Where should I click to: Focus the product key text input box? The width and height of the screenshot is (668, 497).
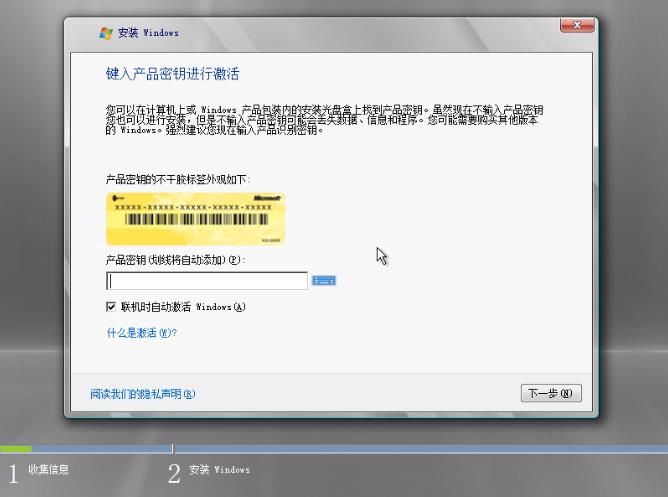[x=207, y=281]
